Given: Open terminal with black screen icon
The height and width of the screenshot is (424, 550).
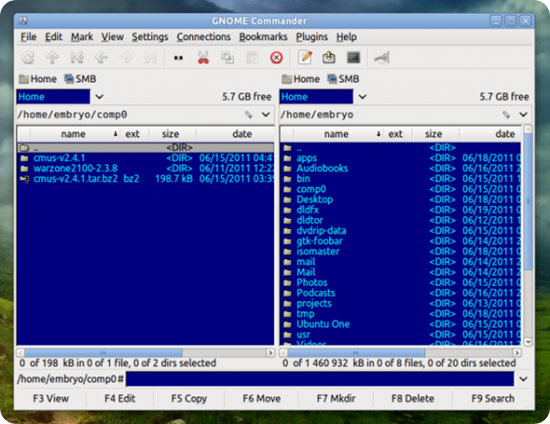Looking at the screenshot, I should [353, 58].
